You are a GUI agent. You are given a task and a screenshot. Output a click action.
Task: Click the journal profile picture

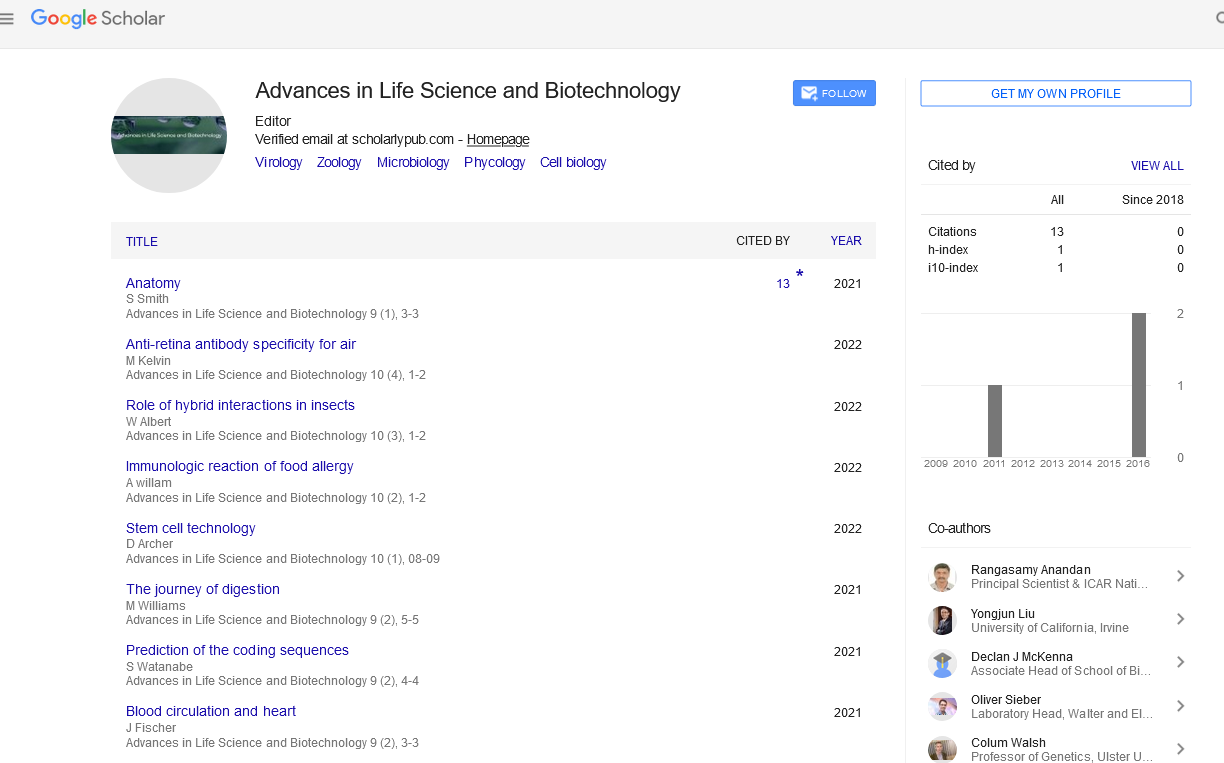pyautogui.click(x=169, y=135)
